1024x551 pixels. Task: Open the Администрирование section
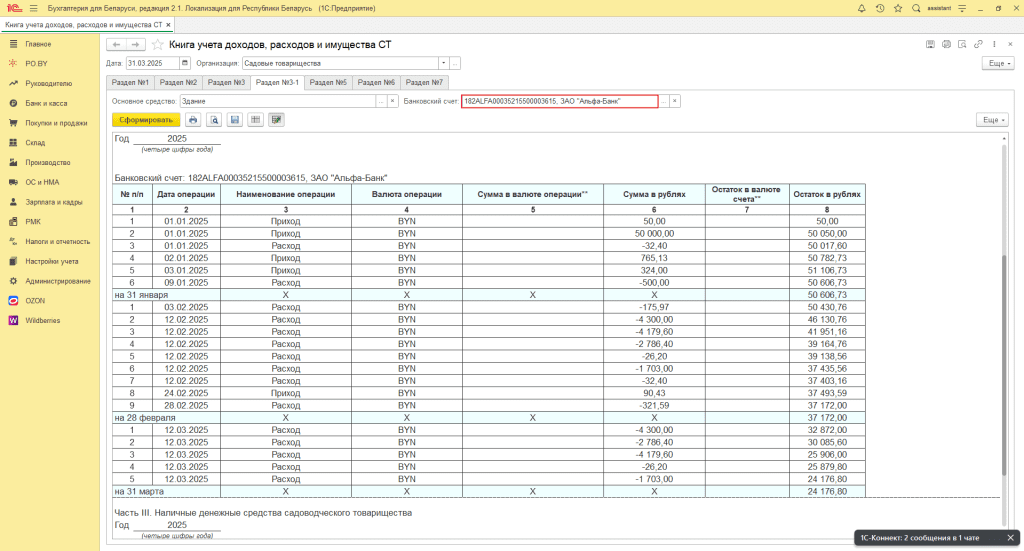pyautogui.click(x=57, y=281)
